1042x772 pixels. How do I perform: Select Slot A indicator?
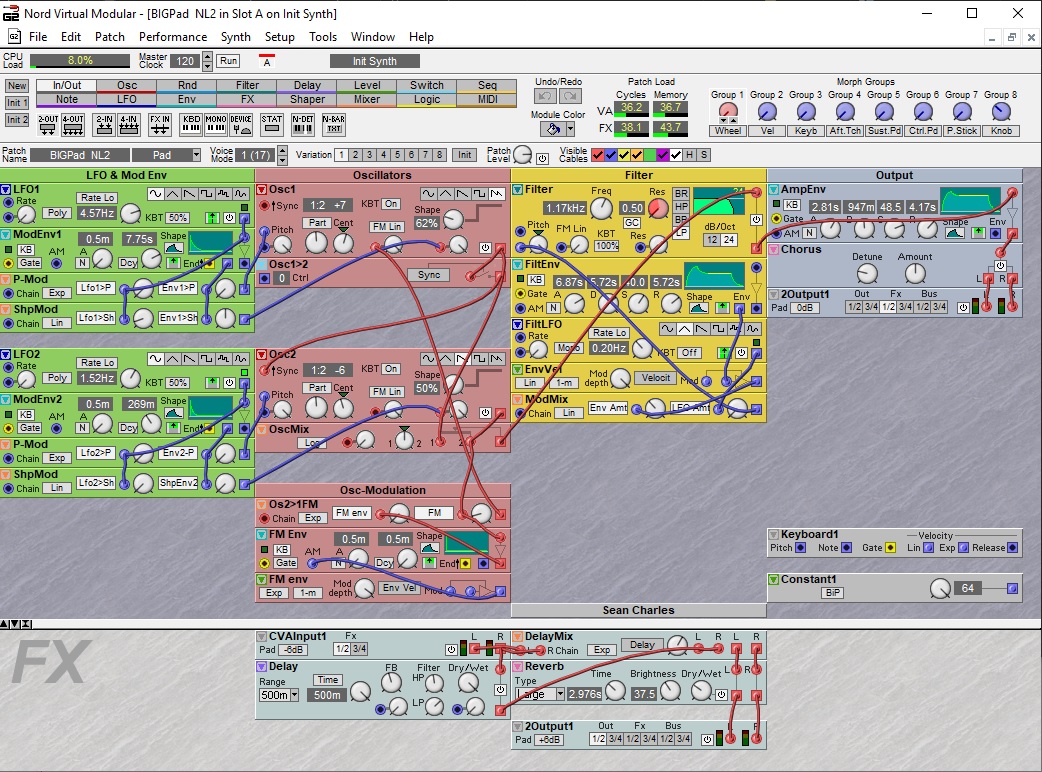click(x=266, y=61)
